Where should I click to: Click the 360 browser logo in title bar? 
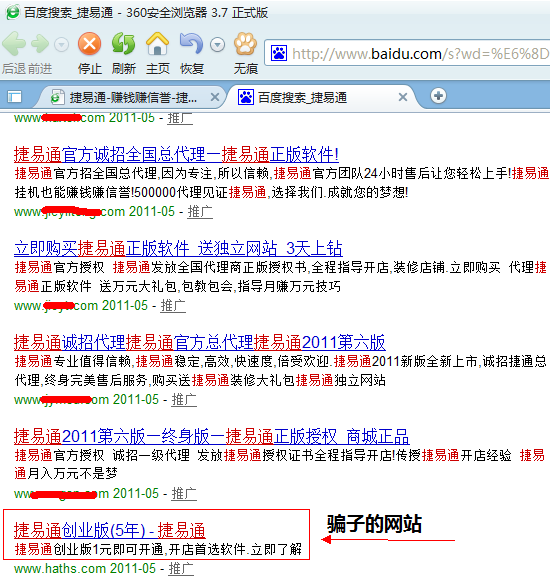click(12, 12)
